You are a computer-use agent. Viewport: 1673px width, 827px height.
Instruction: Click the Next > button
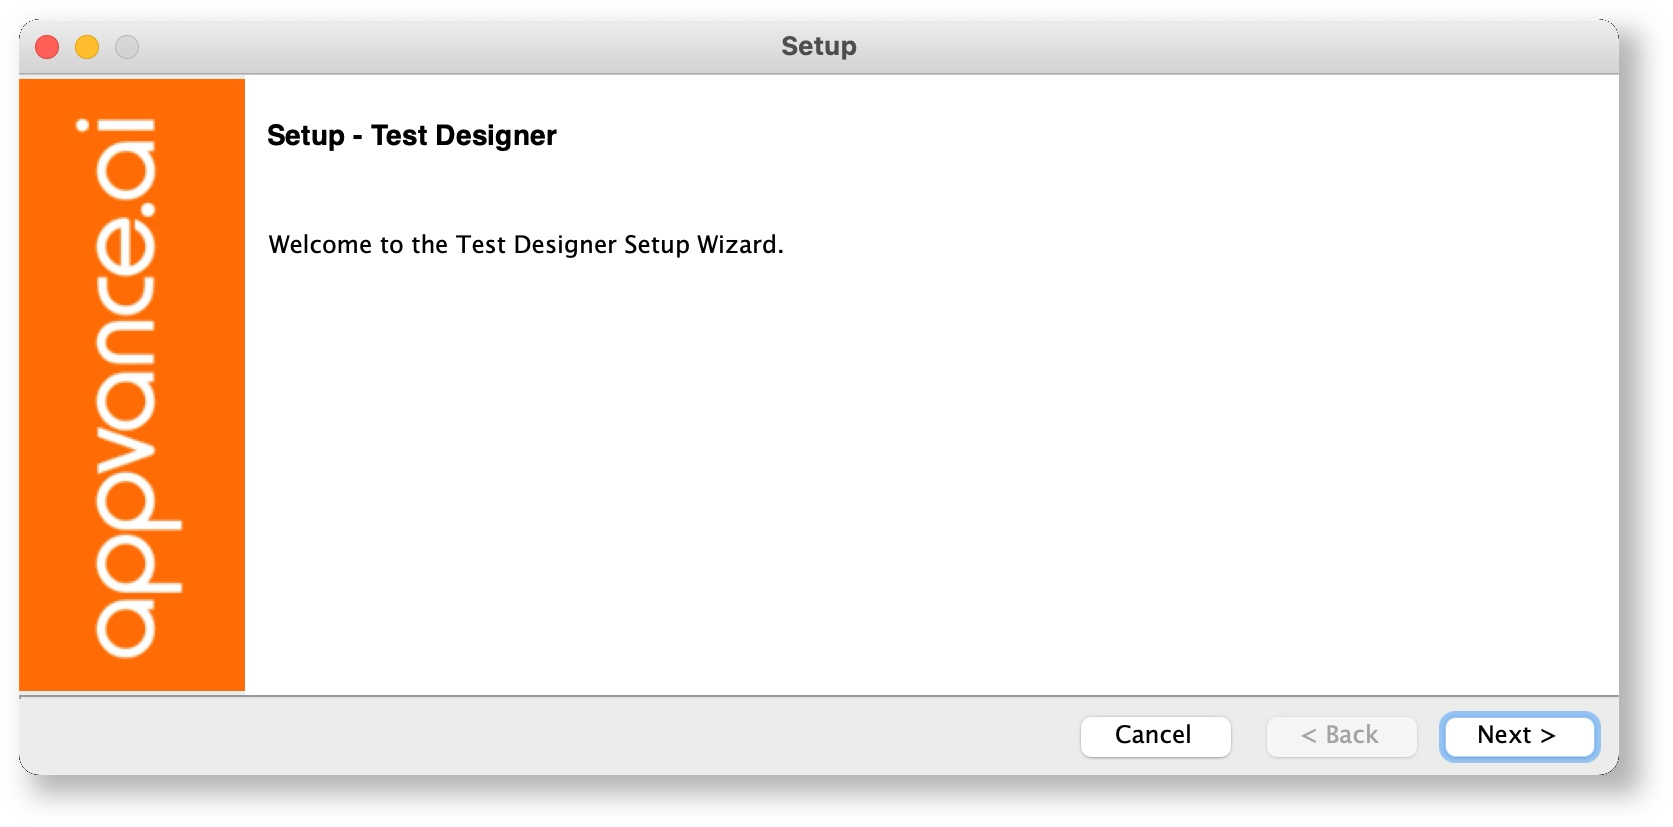click(x=1518, y=736)
